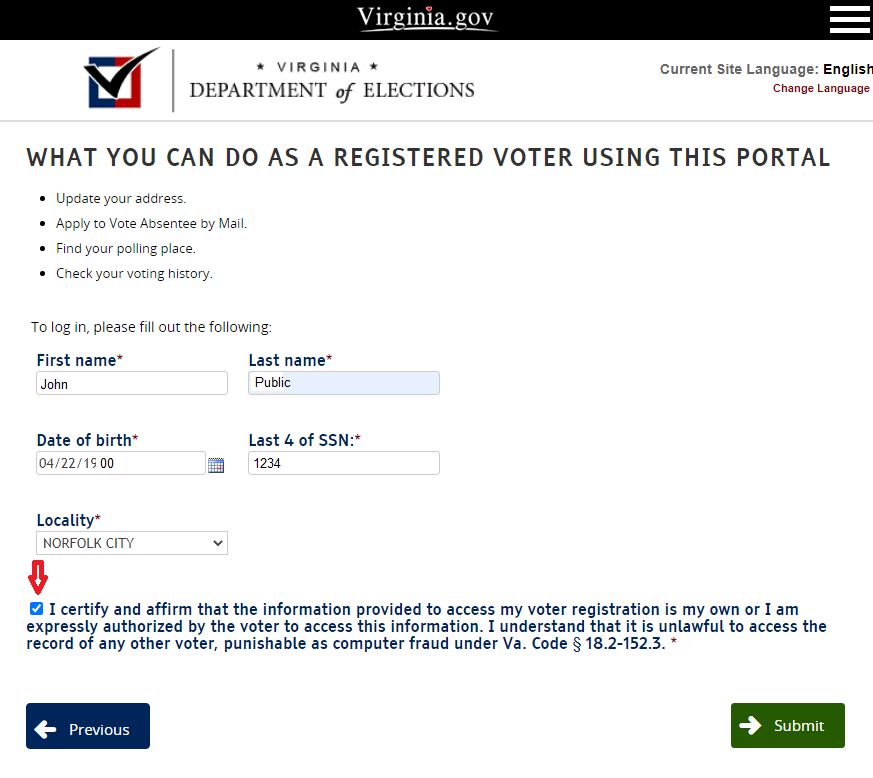Select the Date of birth field
The width and height of the screenshot is (873, 778).
120,463
